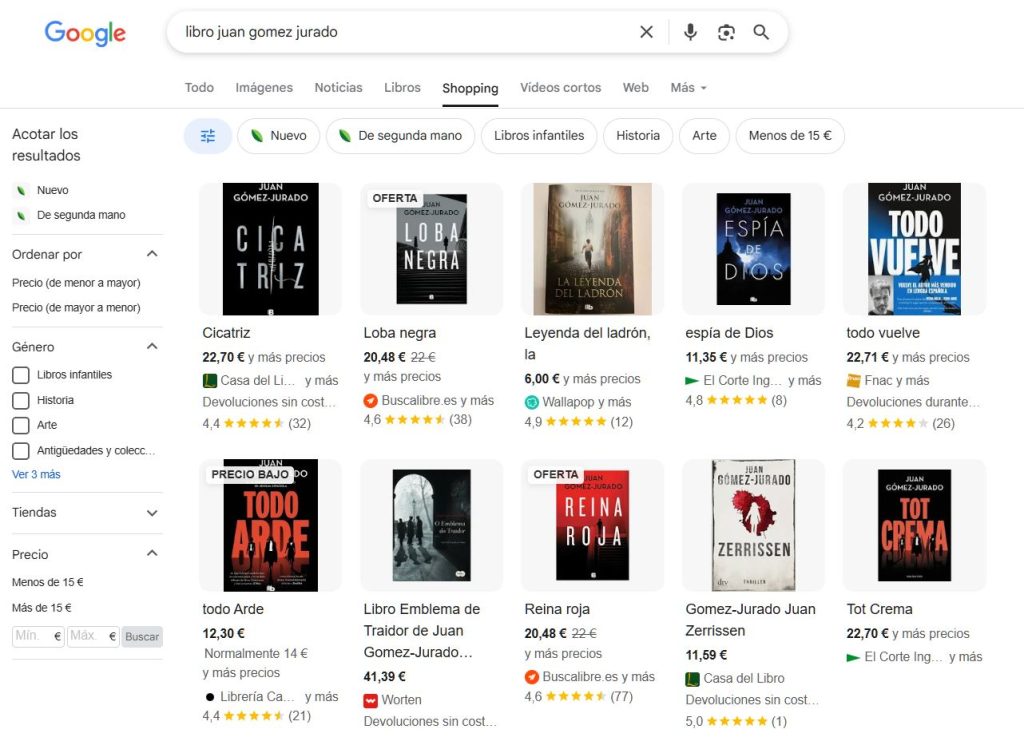Open the Reina Roja book cover

pos(592,525)
